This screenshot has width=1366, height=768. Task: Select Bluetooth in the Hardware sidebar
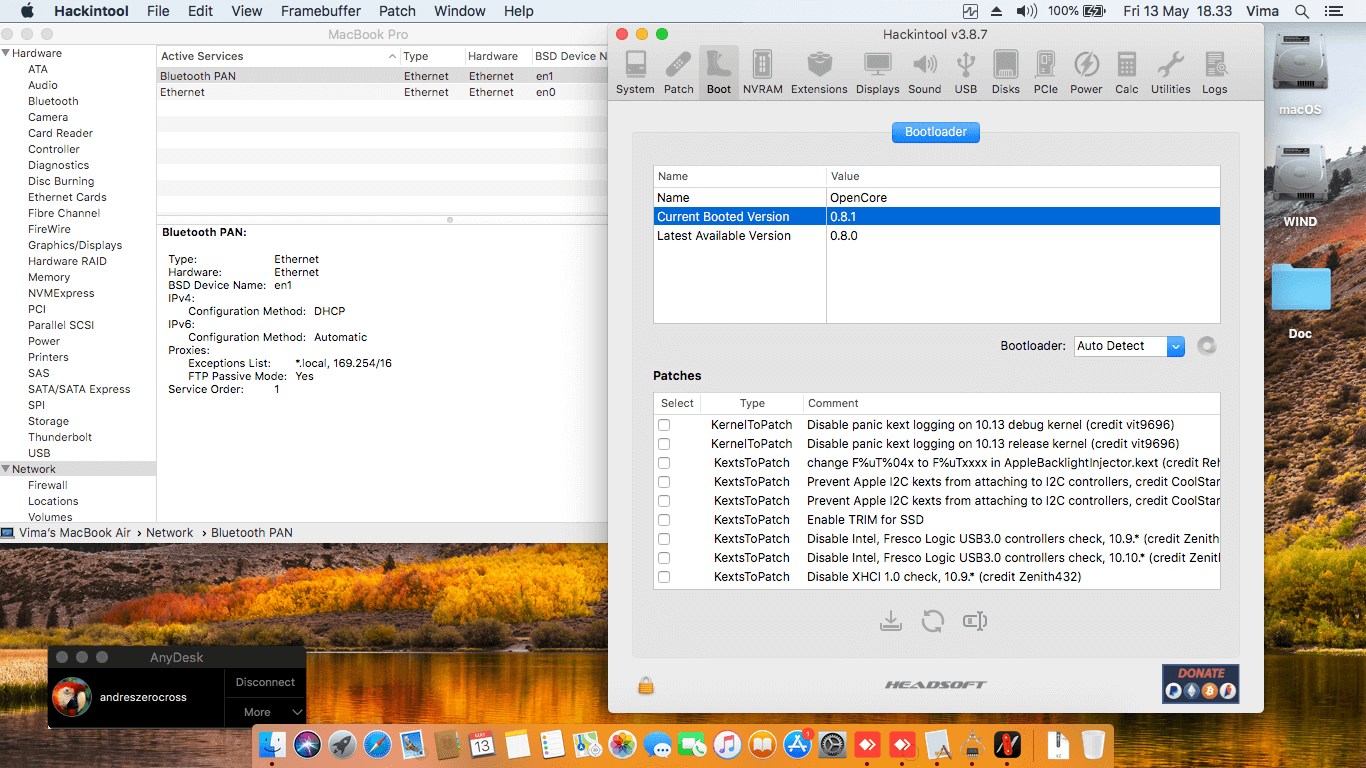53,101
